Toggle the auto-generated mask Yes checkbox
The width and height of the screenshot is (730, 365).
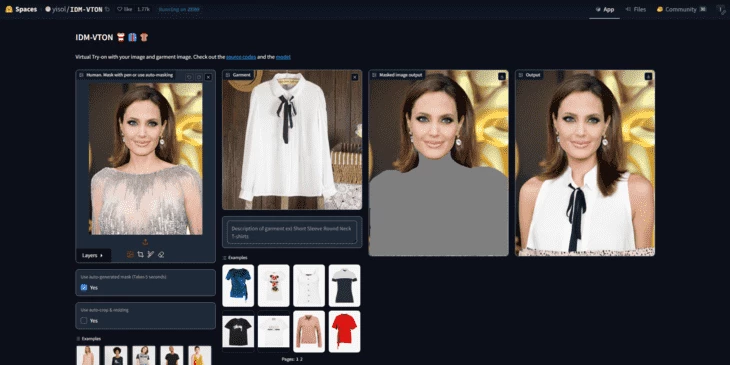[x=84, y=288]
